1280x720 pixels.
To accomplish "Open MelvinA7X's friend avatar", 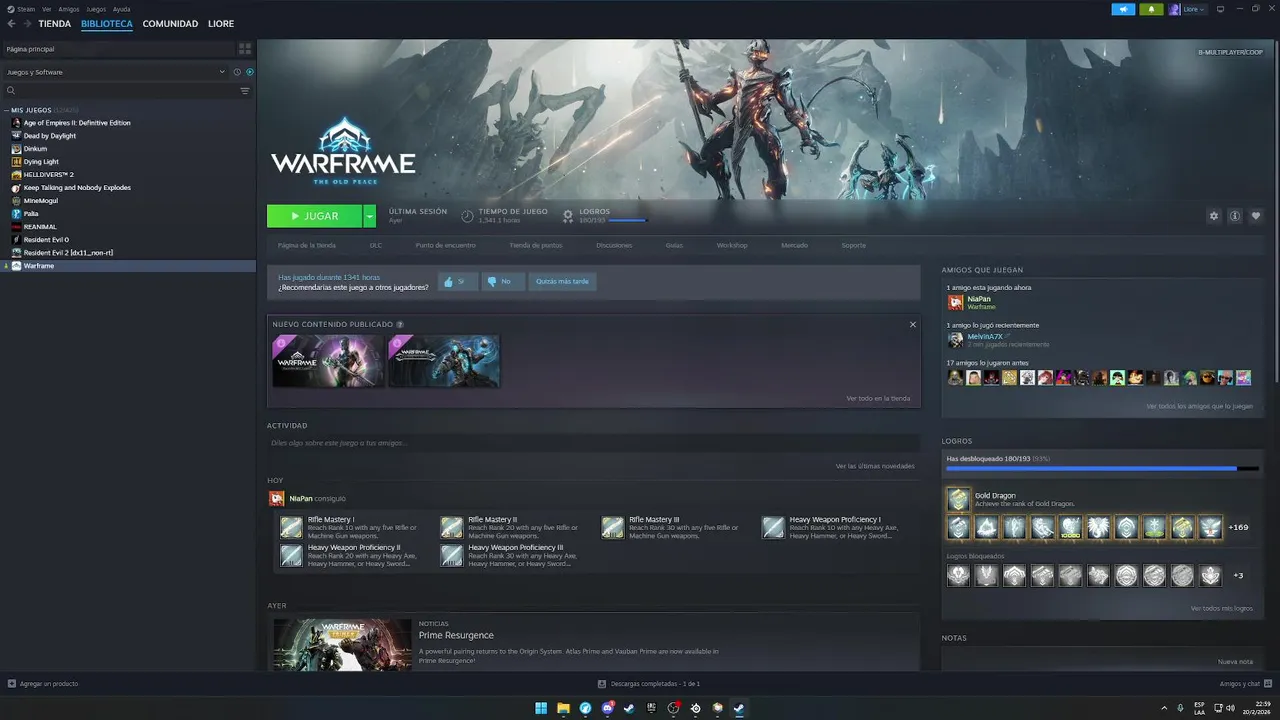I will (x=955, y=340).
